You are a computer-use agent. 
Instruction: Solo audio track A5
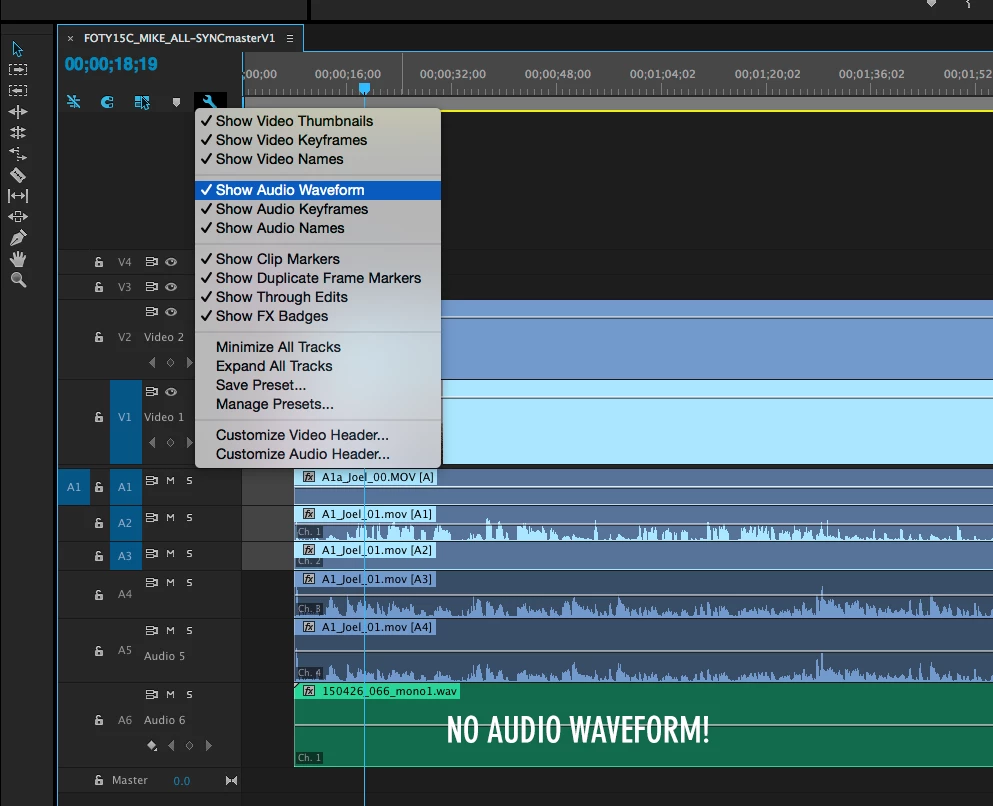189,631
